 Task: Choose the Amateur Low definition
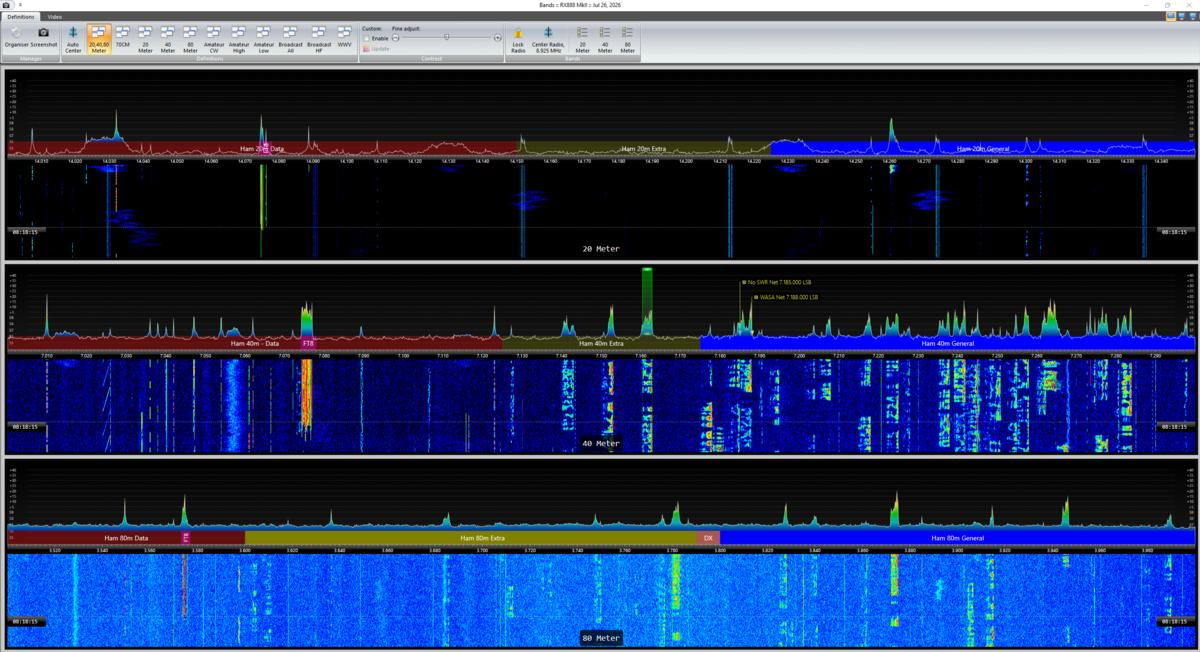coord(263,39)
